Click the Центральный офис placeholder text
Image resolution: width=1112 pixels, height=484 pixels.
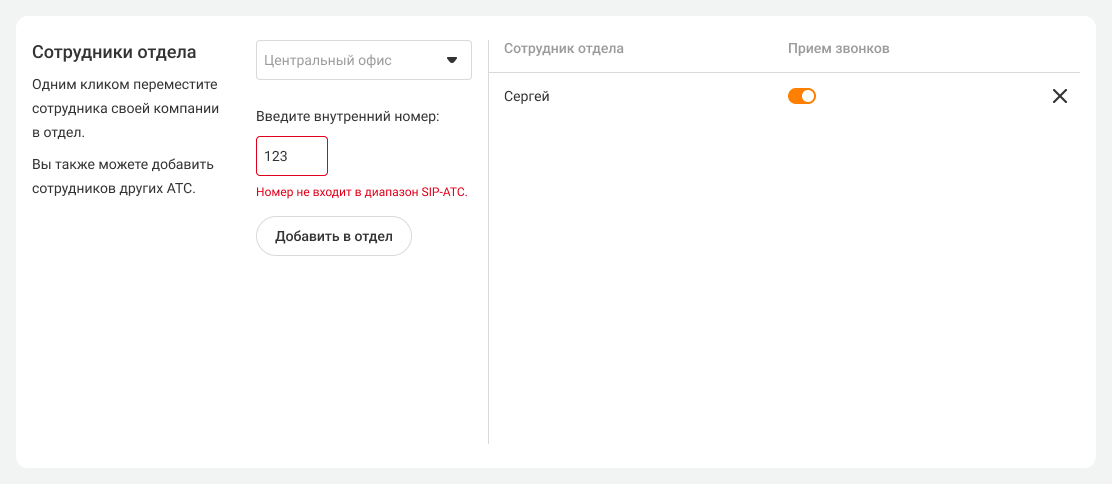tap(328, 60)
